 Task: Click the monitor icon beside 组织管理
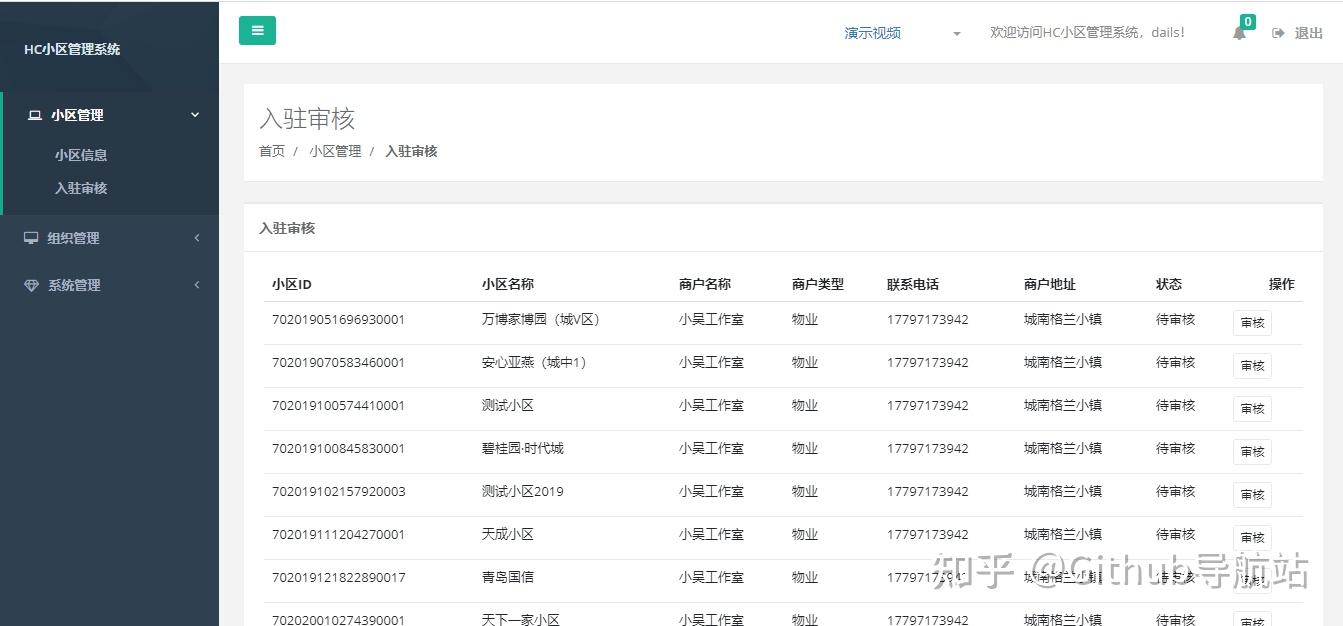point(31,238)
